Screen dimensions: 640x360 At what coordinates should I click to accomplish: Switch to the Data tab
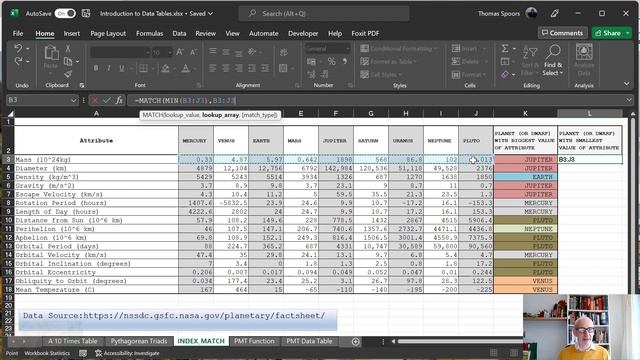pyautogui.click(x=179, y=33)
